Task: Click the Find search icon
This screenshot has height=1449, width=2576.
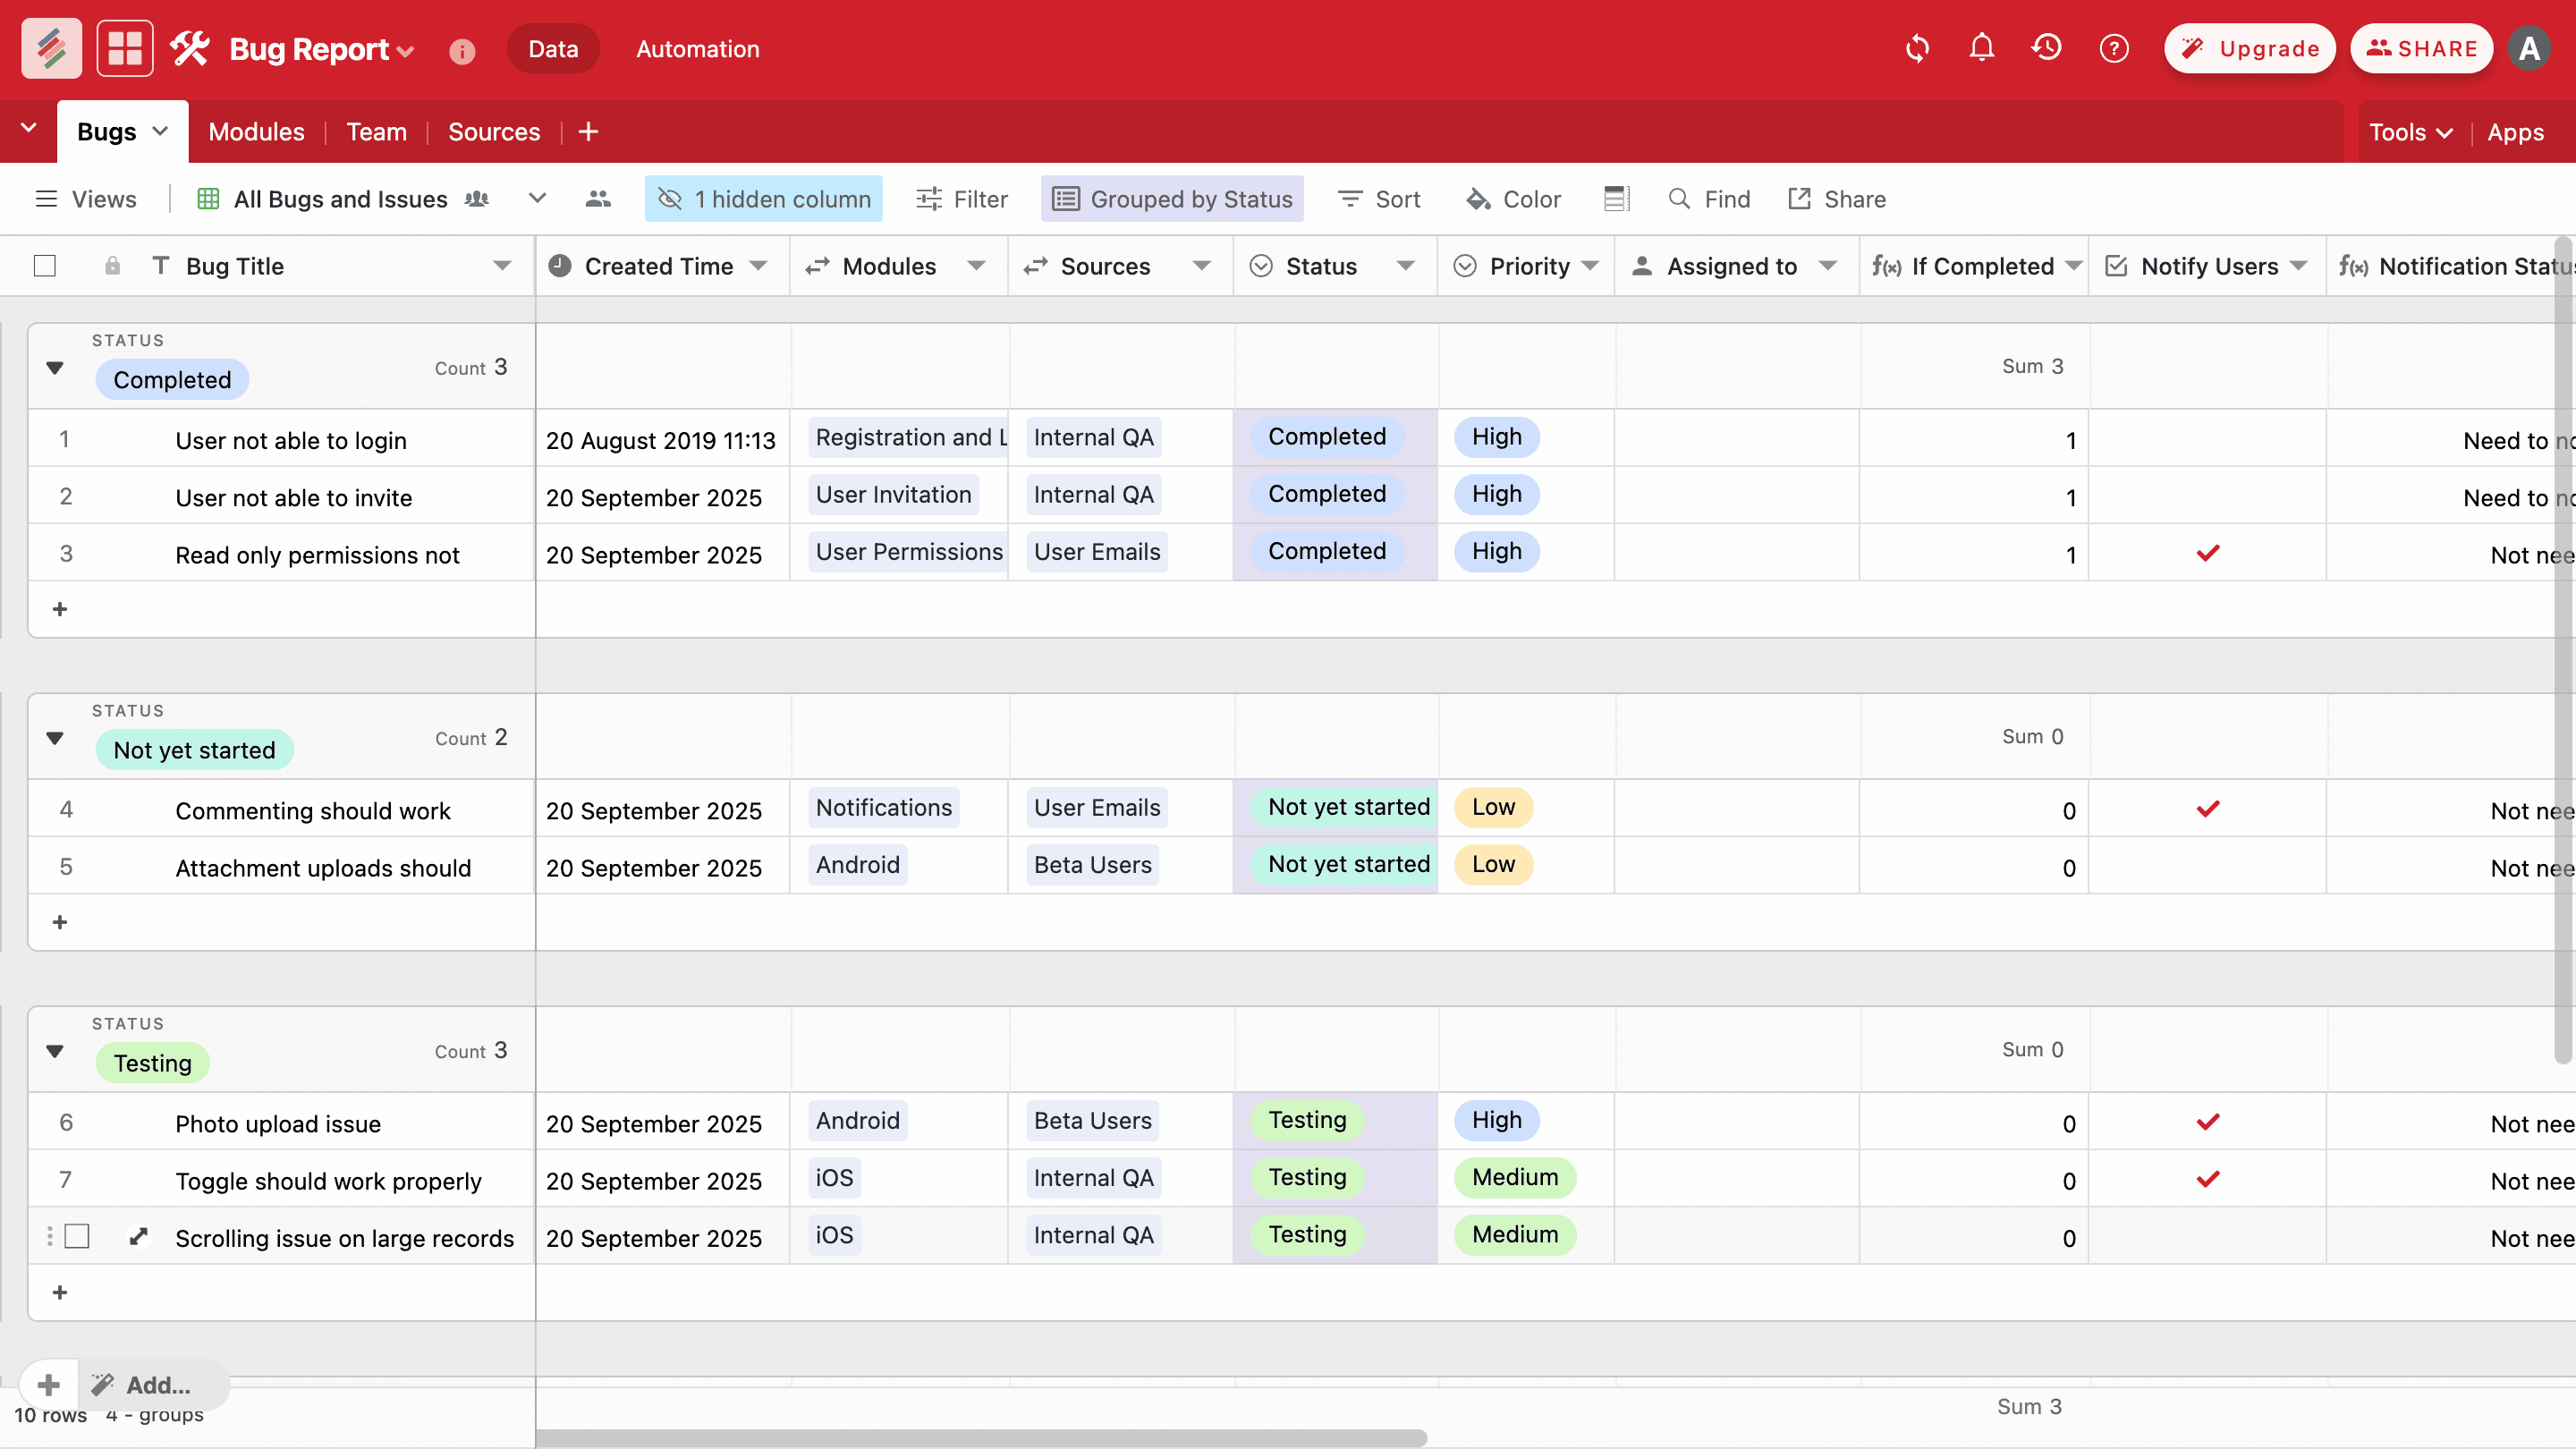Action: pos(1679,198)
